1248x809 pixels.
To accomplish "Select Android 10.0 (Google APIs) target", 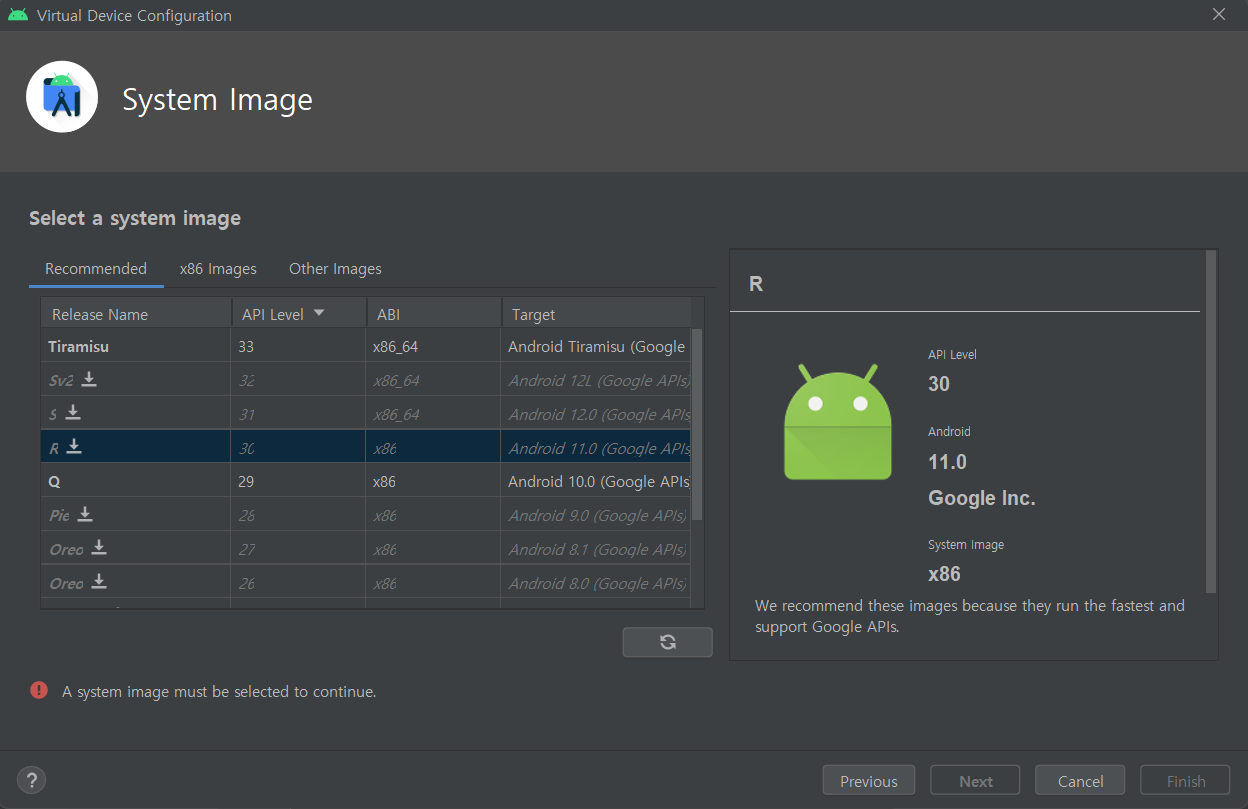I will (596, 481).
